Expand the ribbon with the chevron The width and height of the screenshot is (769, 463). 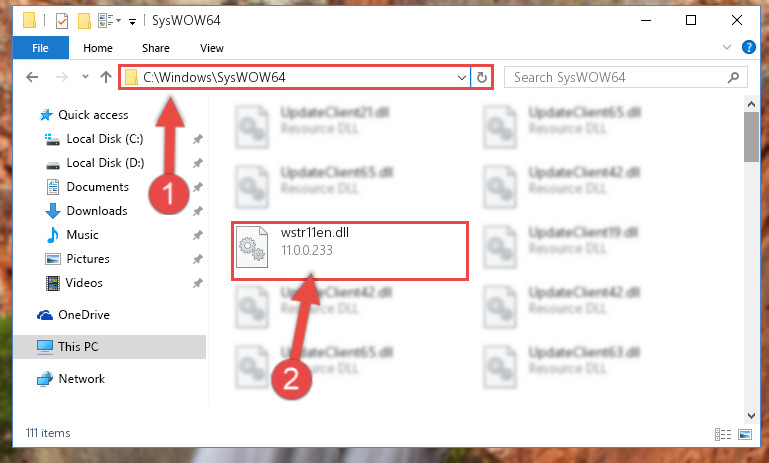click(x=727, y=48)
